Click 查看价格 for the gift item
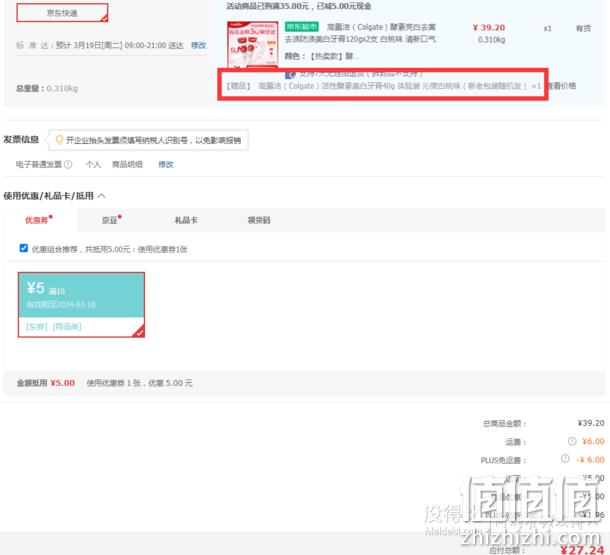 tap(561, 86)
